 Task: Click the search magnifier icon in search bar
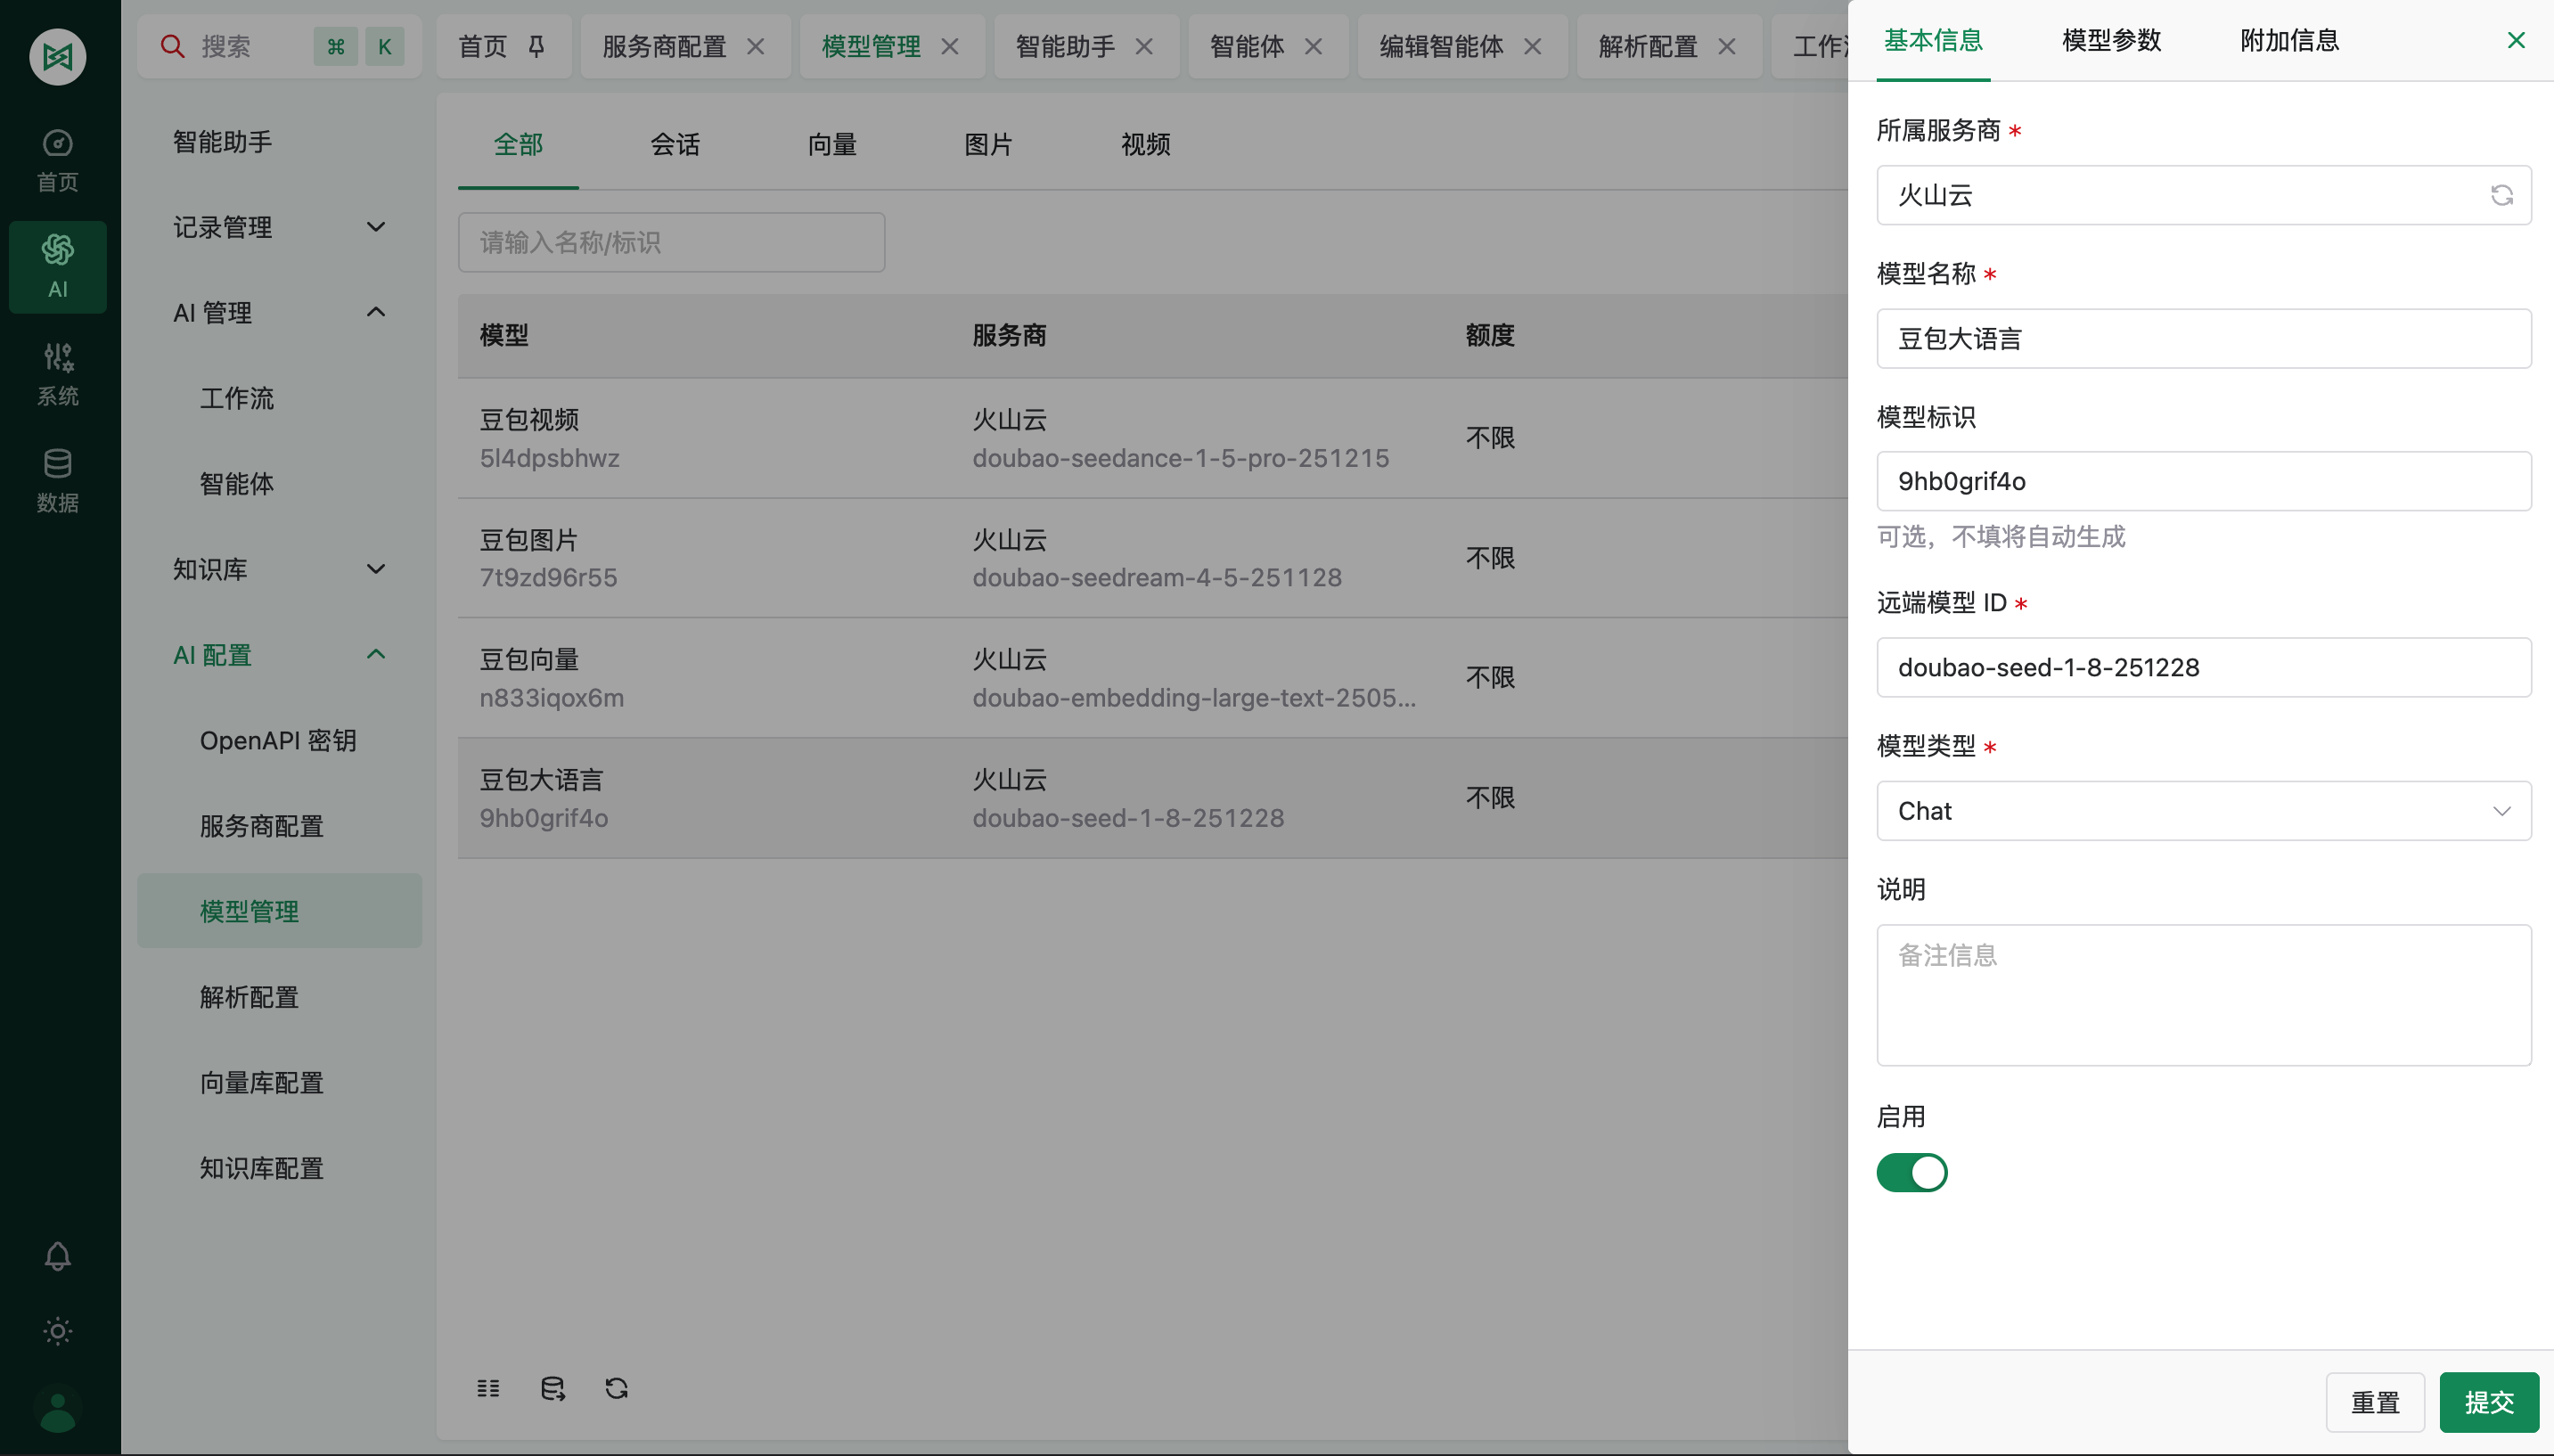click(x=172, y=46)
